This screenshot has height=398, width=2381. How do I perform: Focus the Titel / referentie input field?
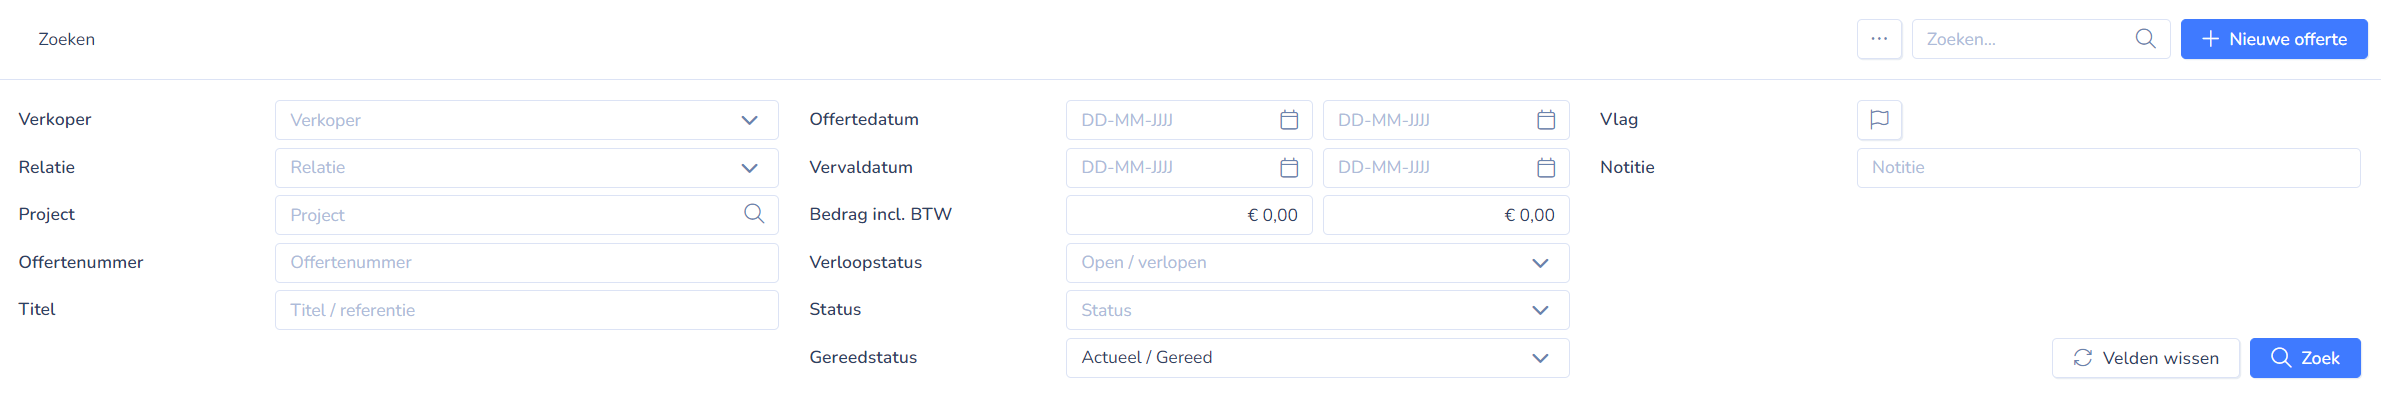pyautogui.click(x=527, y=310)
